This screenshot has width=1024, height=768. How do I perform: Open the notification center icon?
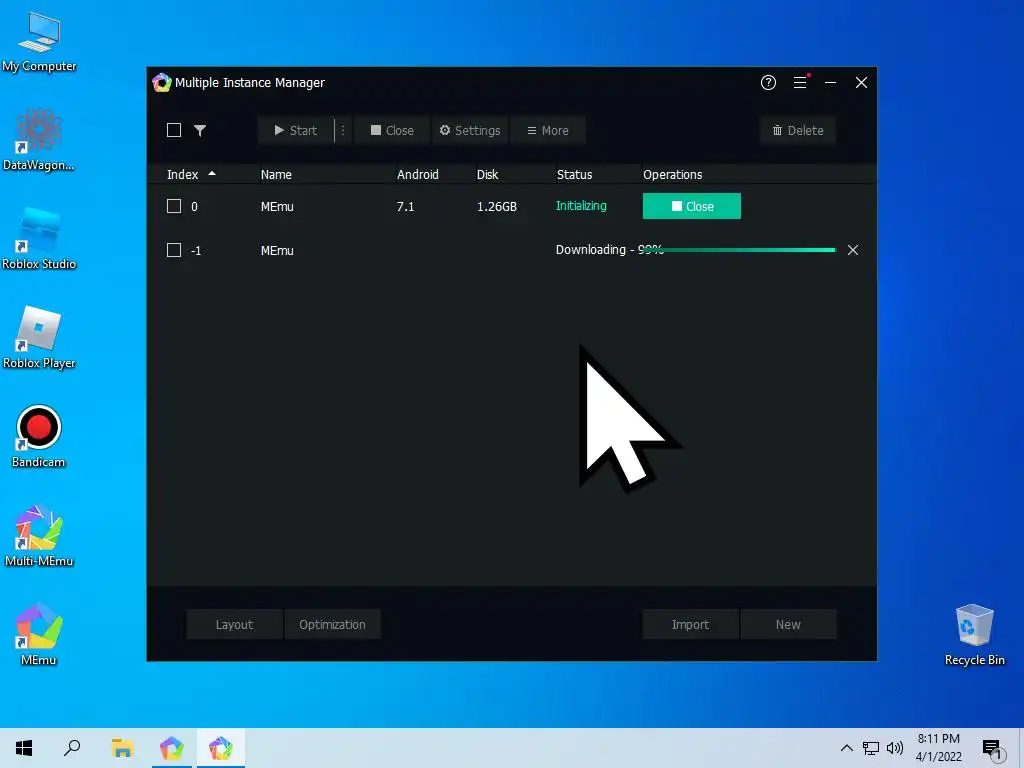(x=993, y=749)
